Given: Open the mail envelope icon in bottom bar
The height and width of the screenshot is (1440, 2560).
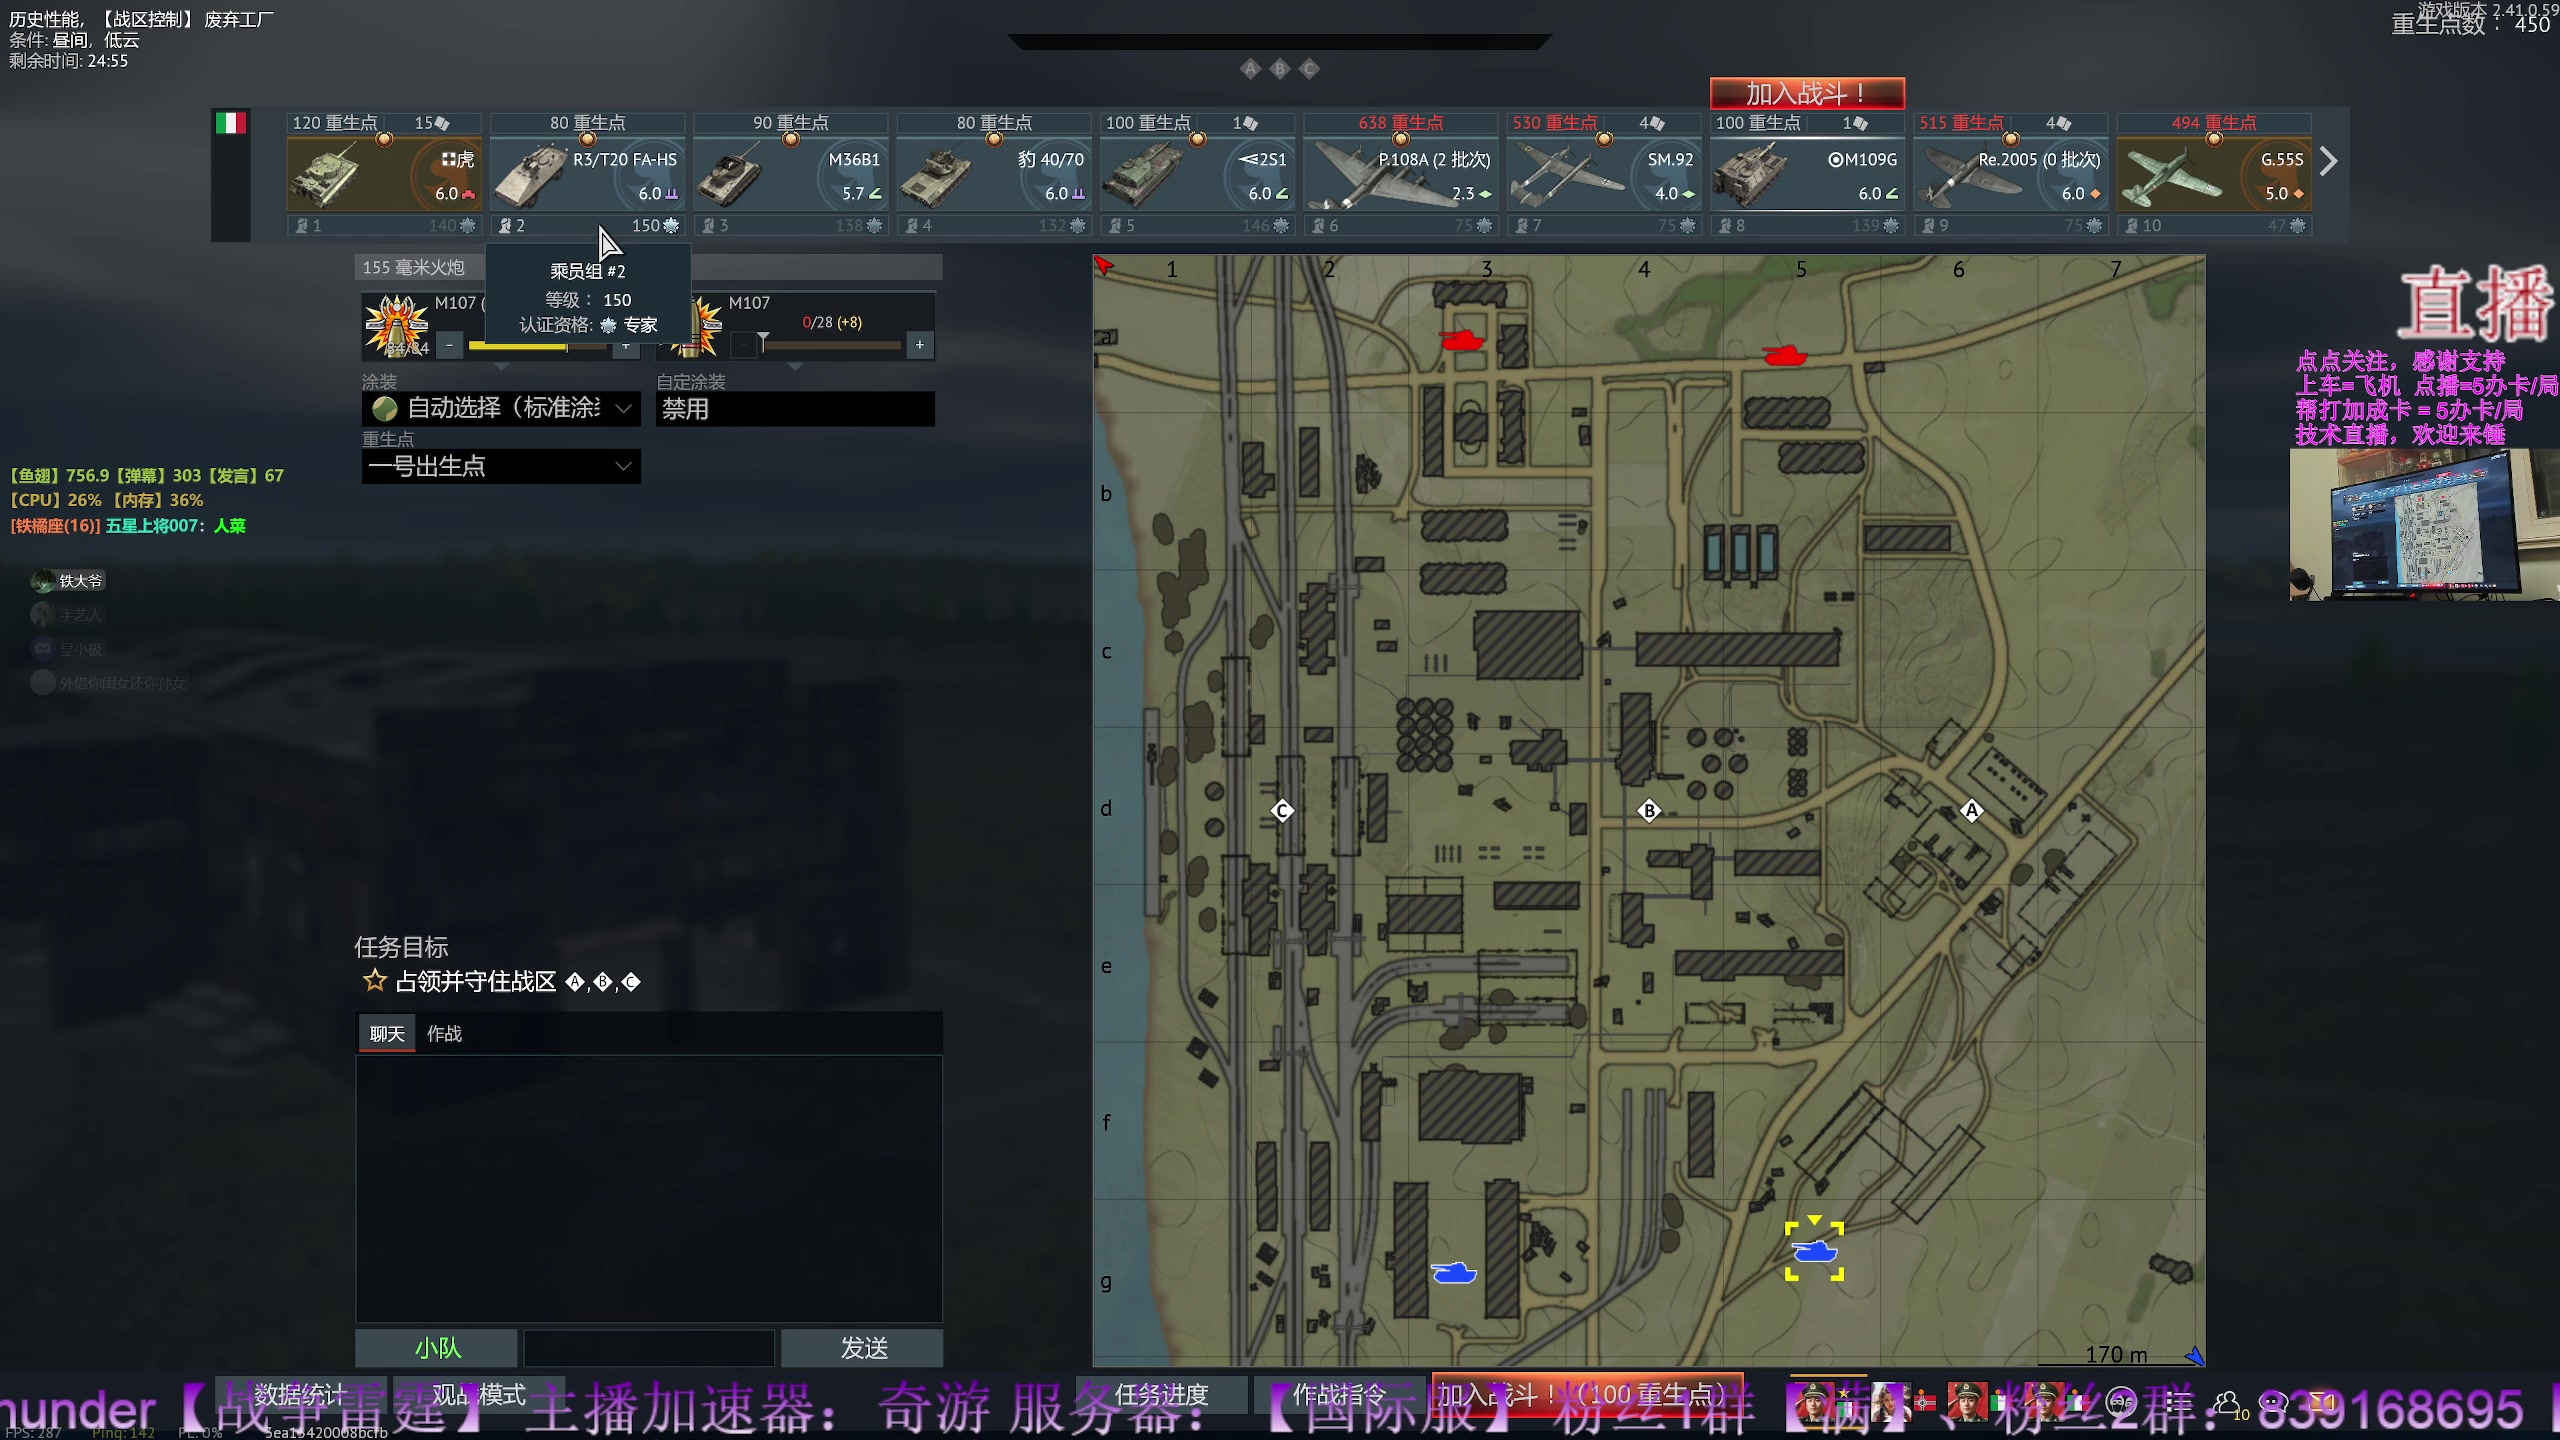Looking at the screenshot, I should pyautogui.click(x=2321, y=1402).
